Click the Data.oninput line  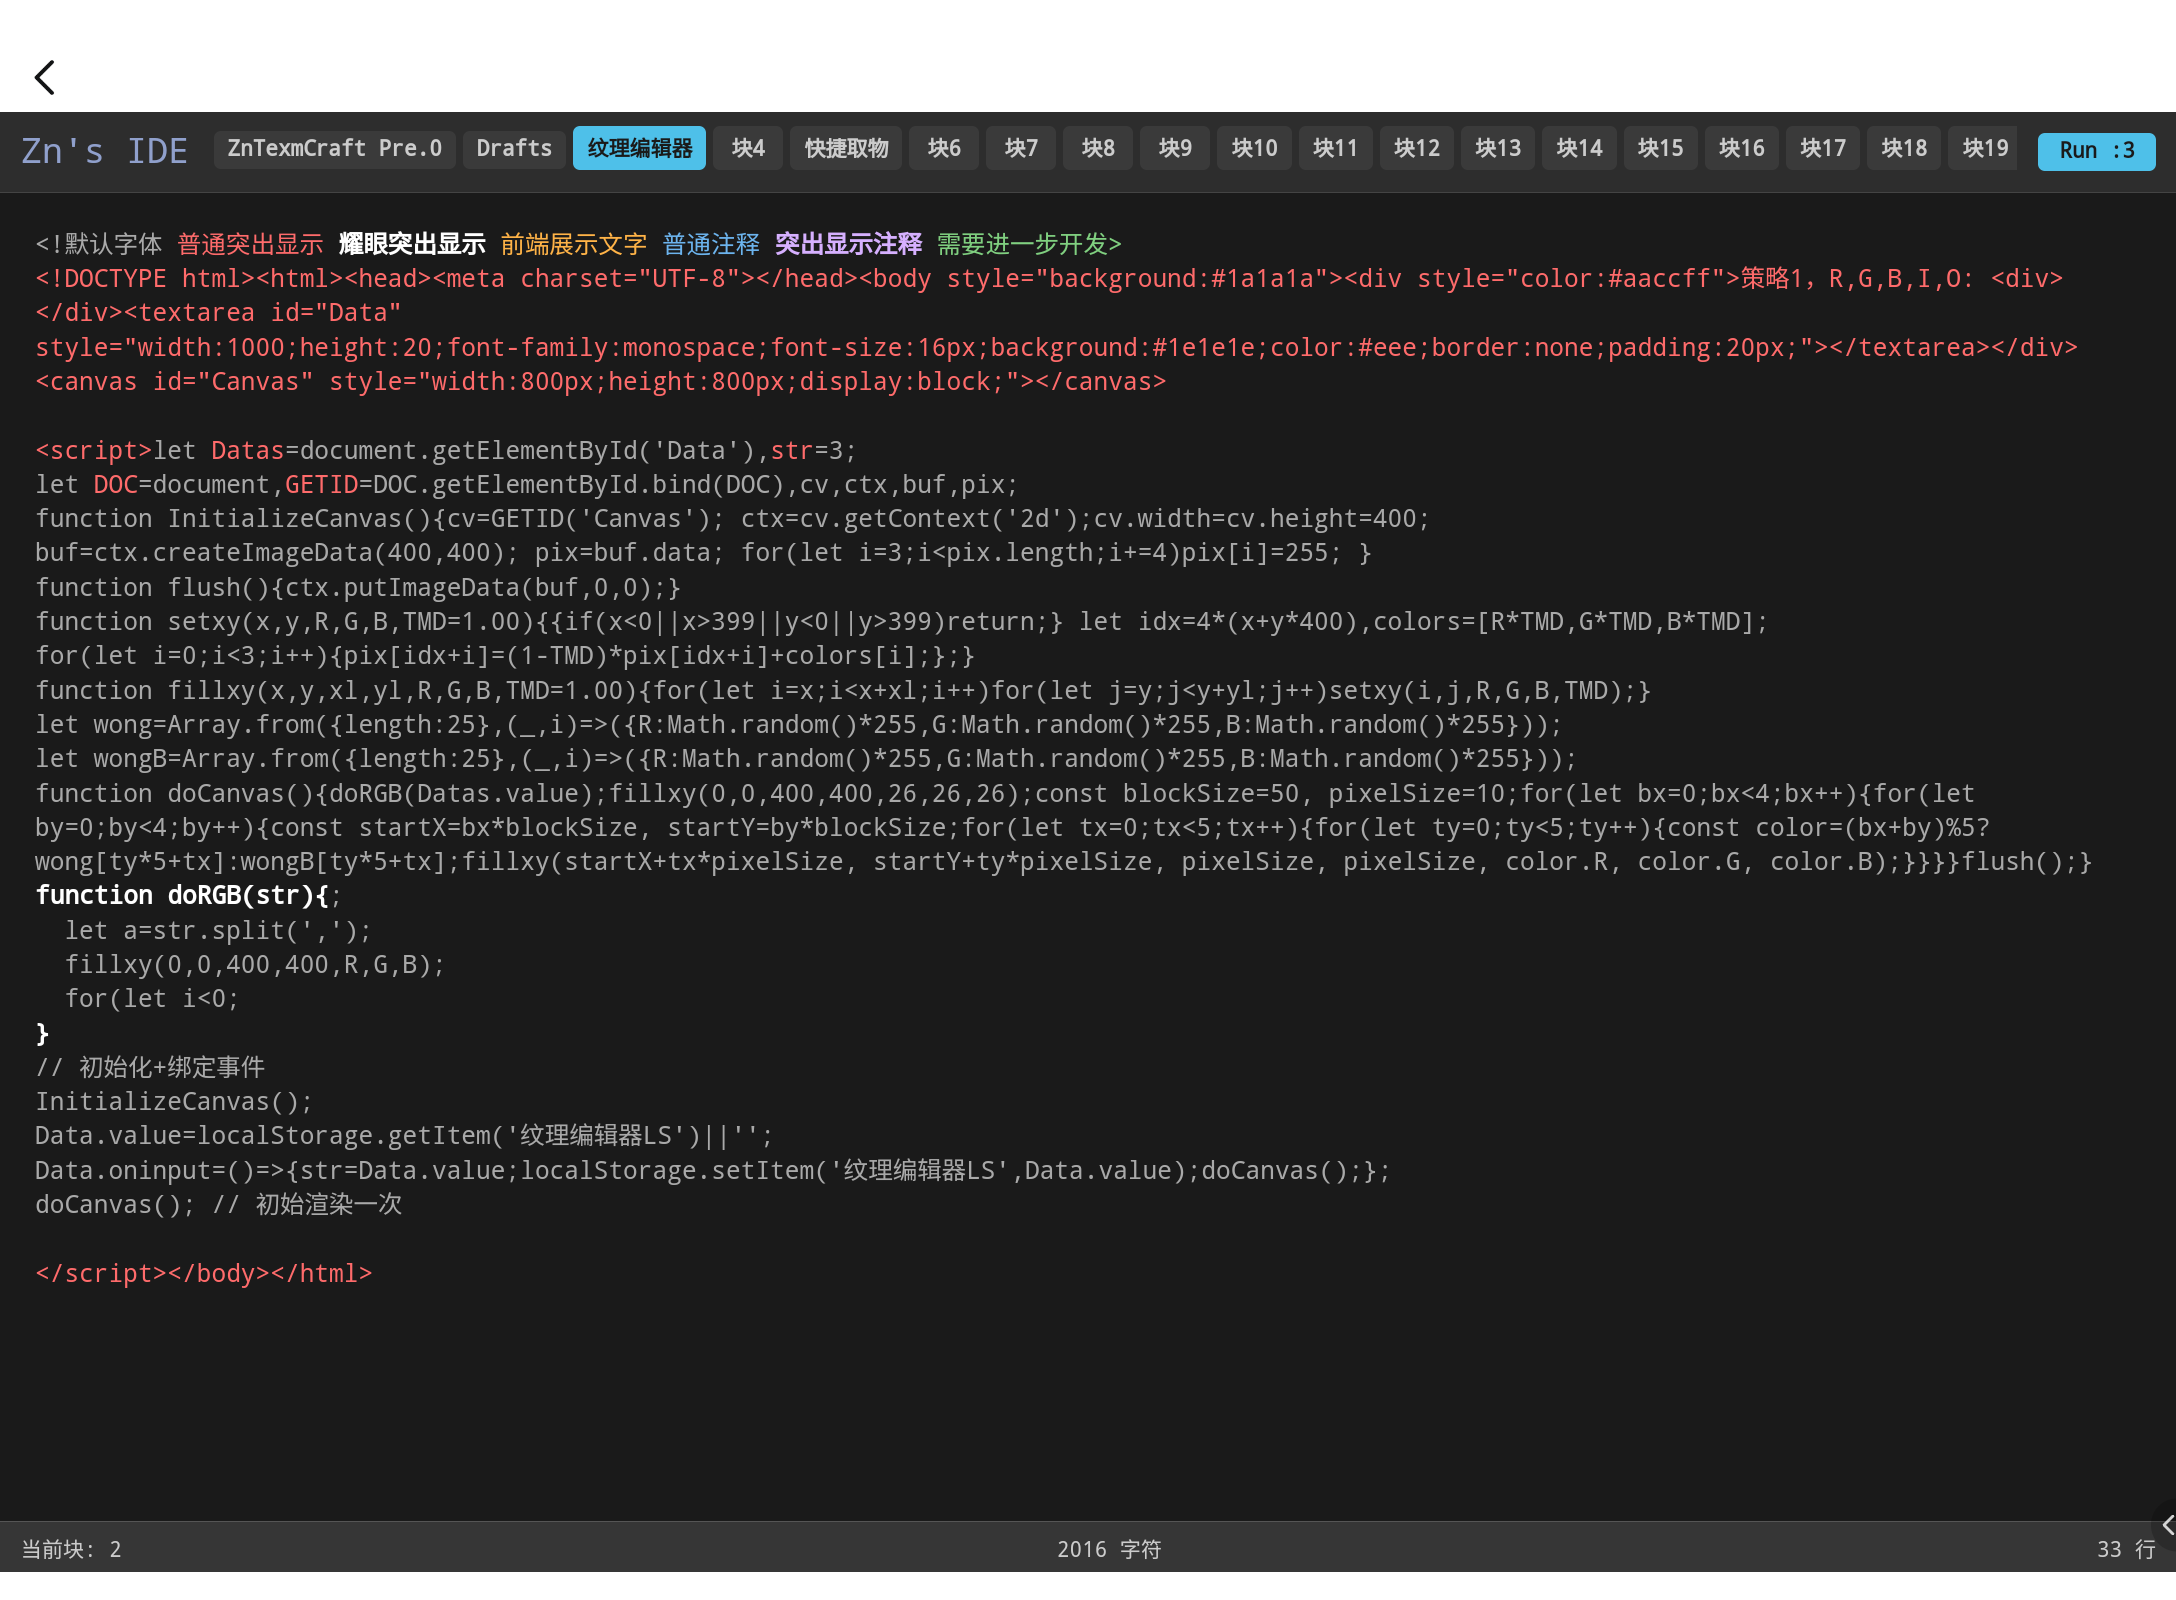pos(713,1170)
